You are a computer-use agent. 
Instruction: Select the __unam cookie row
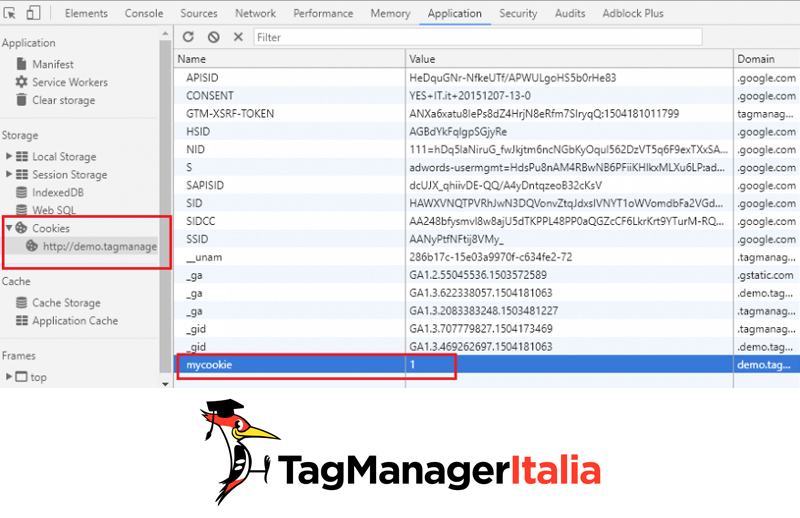[x=487, y=257]
